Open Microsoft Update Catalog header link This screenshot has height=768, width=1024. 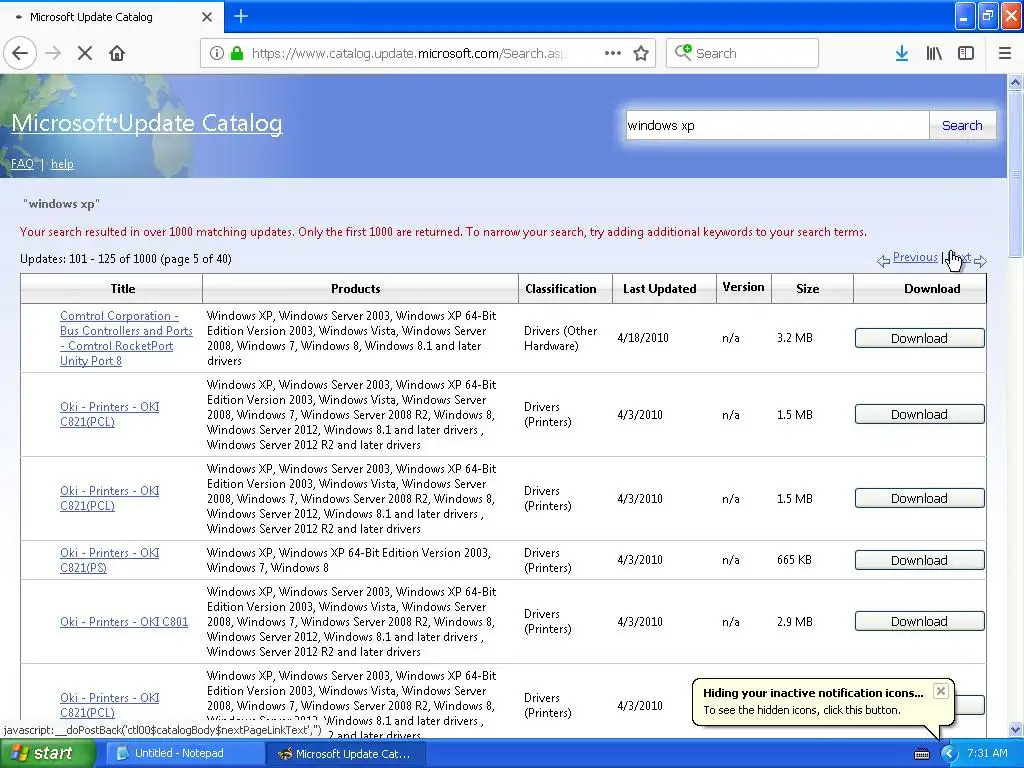click(x=147, y=123)
